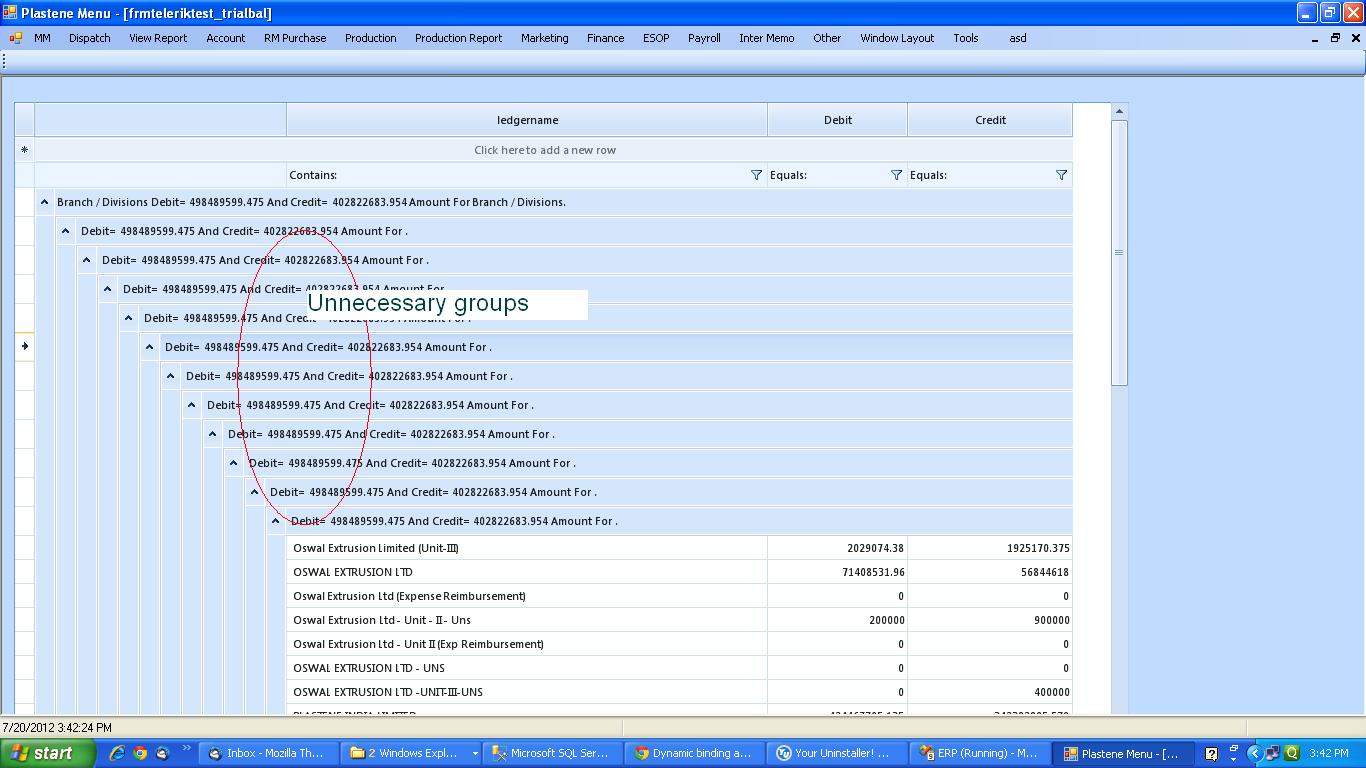The width and height of the screenshot is (1366, 768).
Task: Open the Inter Memo menu
Action: tap(767, 38)
